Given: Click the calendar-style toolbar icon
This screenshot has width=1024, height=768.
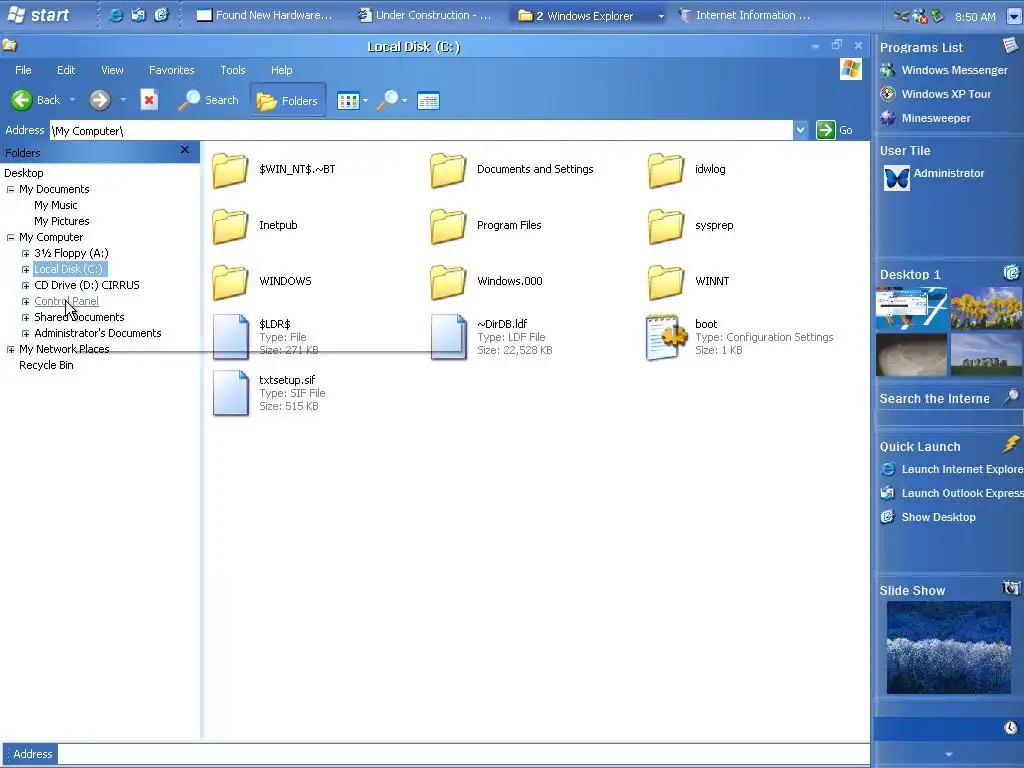Looking at the screenshot, I should click(428, 101).
